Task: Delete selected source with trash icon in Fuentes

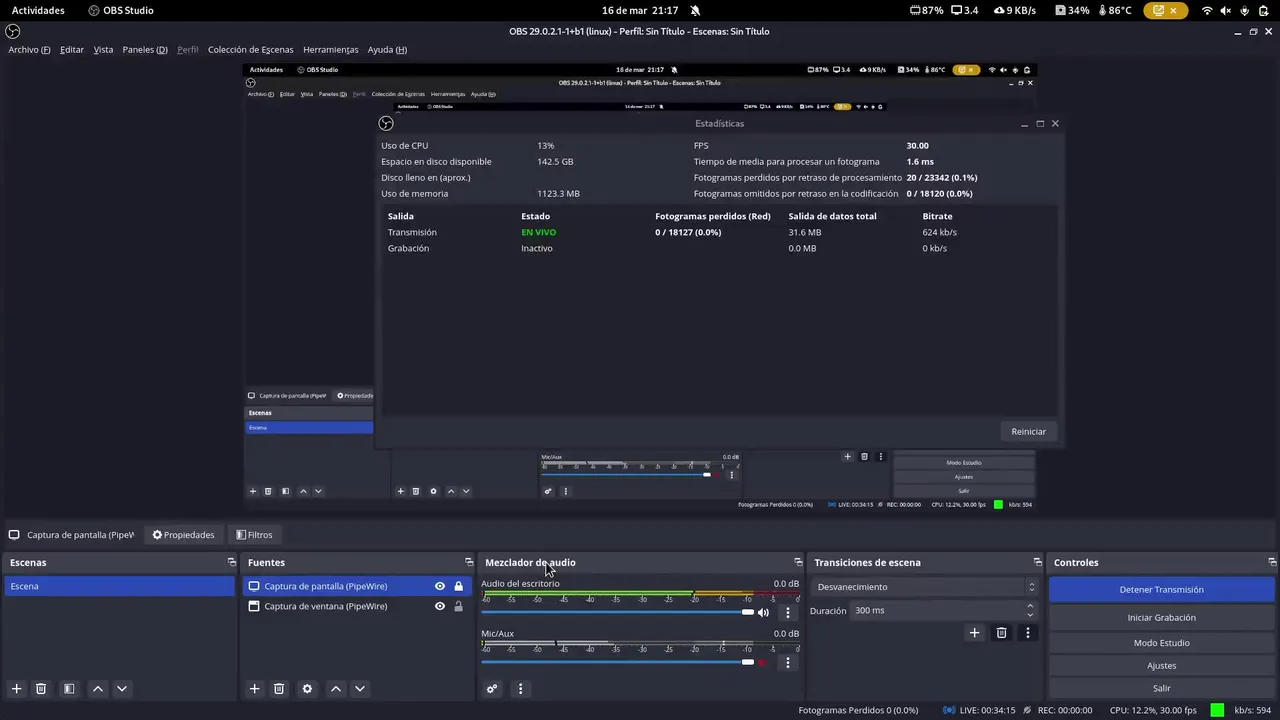Action: [x=279, y=688]
